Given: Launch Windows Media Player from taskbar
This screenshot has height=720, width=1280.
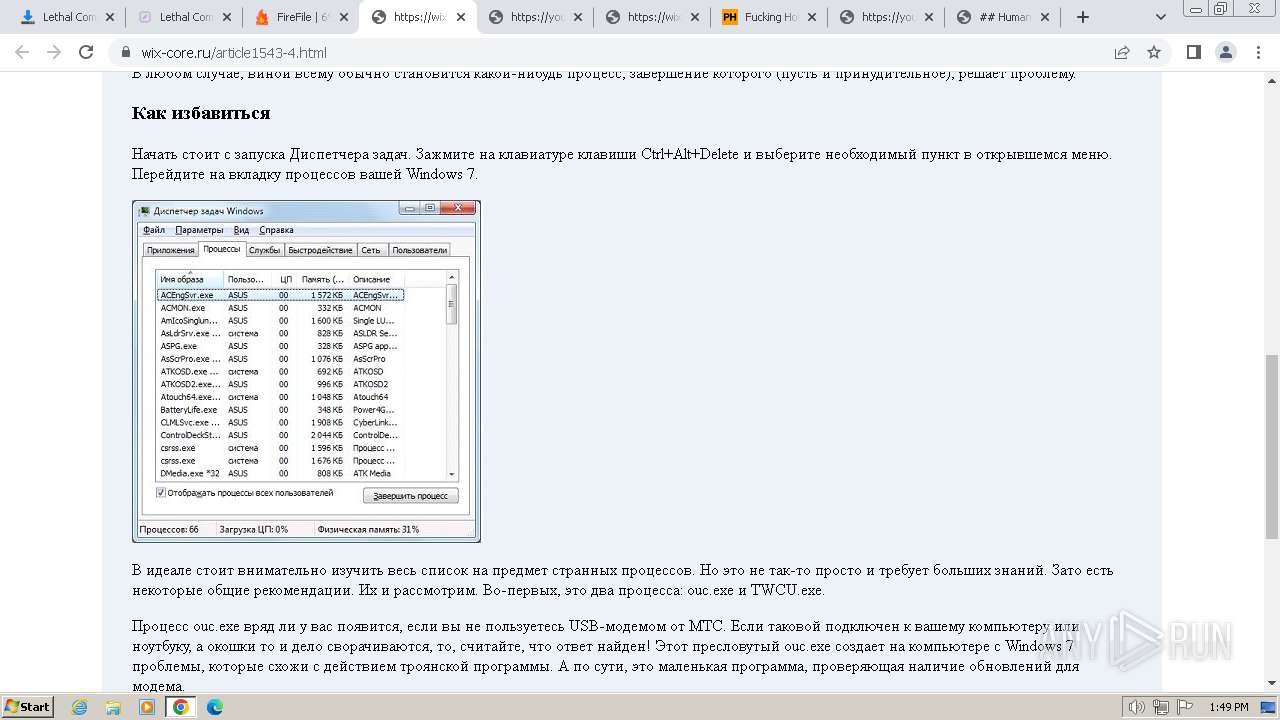Looking at the screenshot, I should (147, 707).
